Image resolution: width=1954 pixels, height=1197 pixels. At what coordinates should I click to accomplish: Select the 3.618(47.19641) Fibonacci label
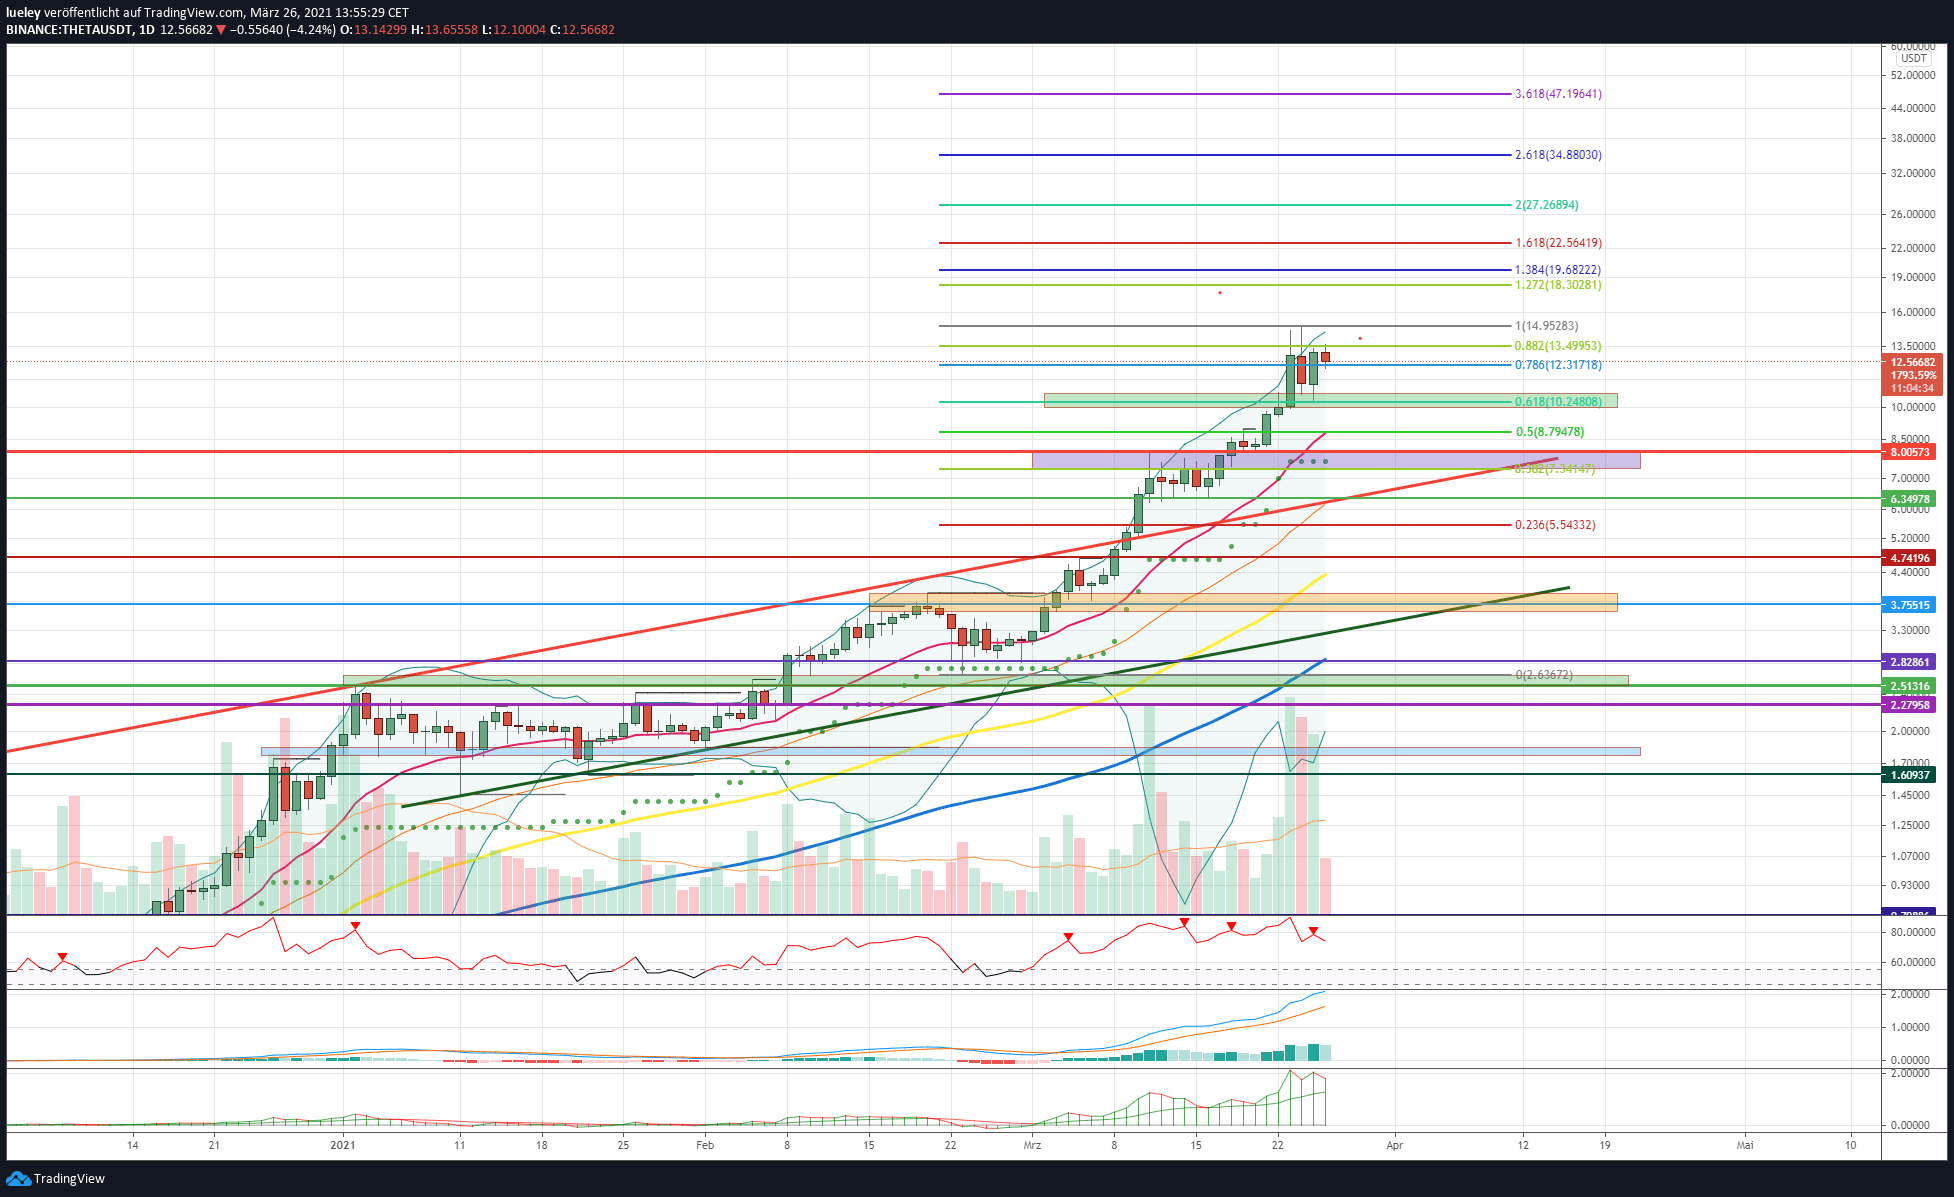1558,94
